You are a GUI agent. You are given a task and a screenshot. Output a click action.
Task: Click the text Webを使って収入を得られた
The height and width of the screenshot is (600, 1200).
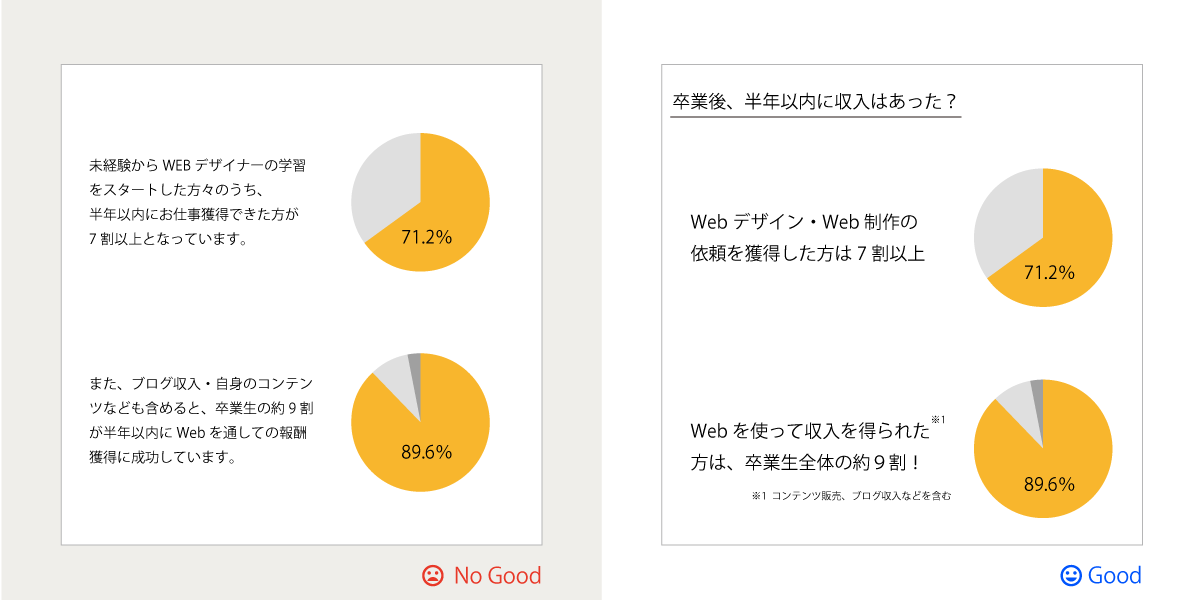[x=810, y=431]
